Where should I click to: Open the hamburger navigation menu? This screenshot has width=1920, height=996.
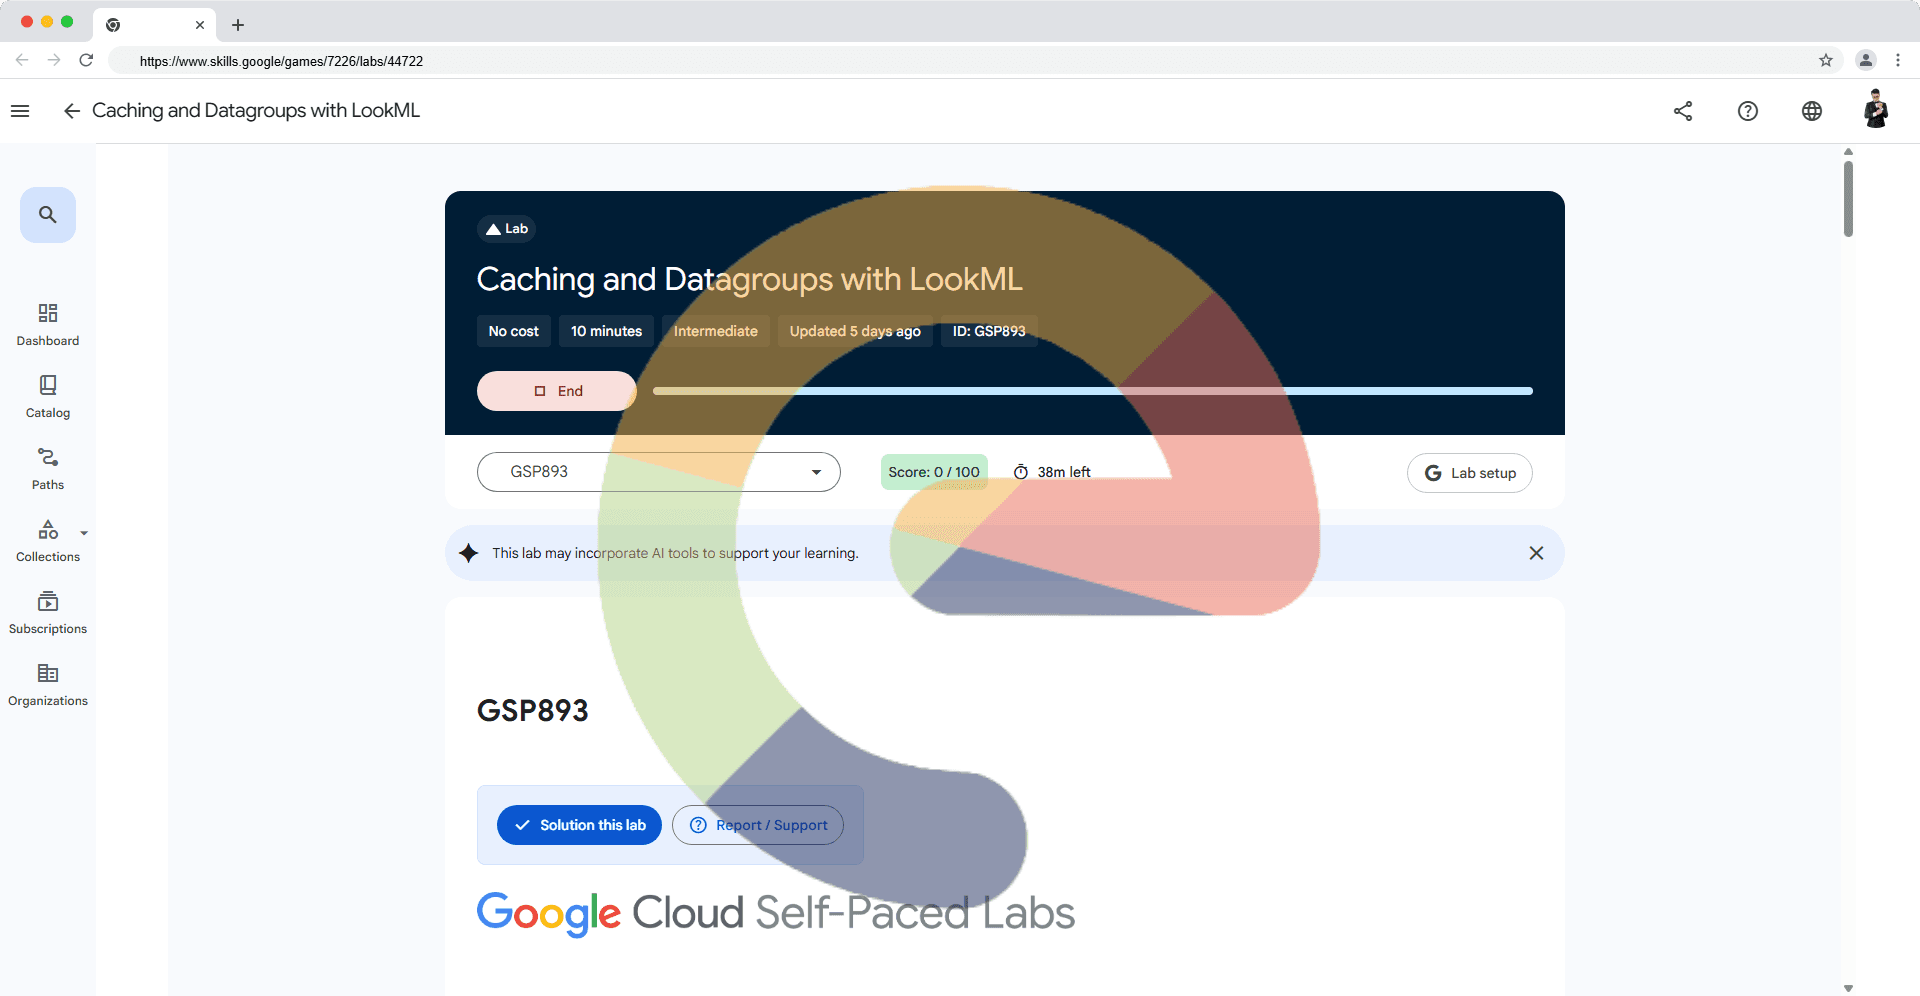(x=20, y=111)
